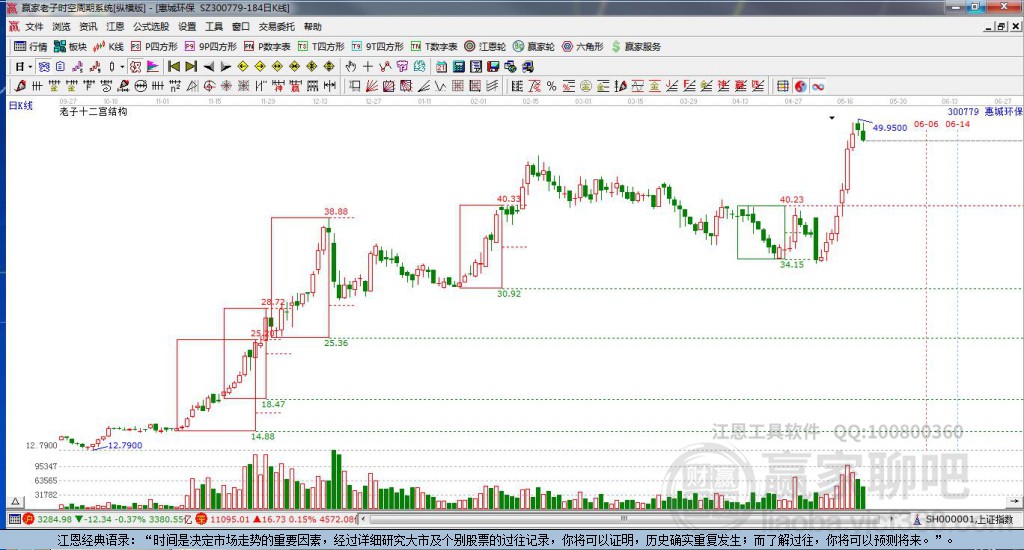
Task: Select the circled cycle-lines tool
Action: click(140, 86)
